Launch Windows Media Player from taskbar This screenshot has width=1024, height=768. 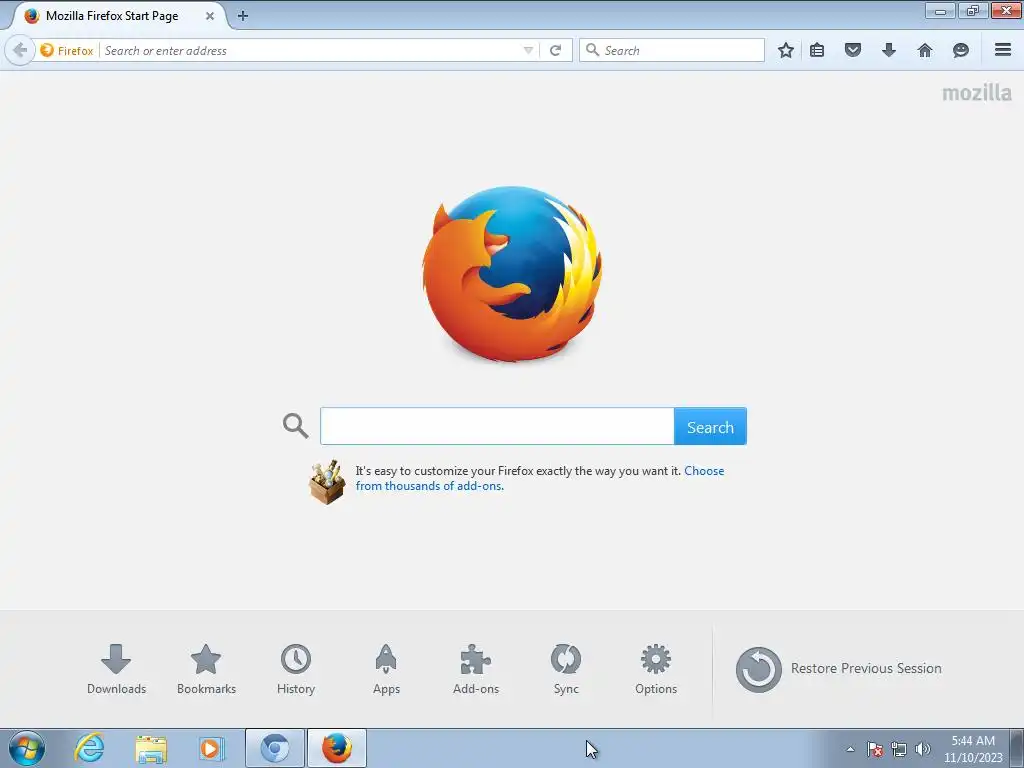coord(211,748)
